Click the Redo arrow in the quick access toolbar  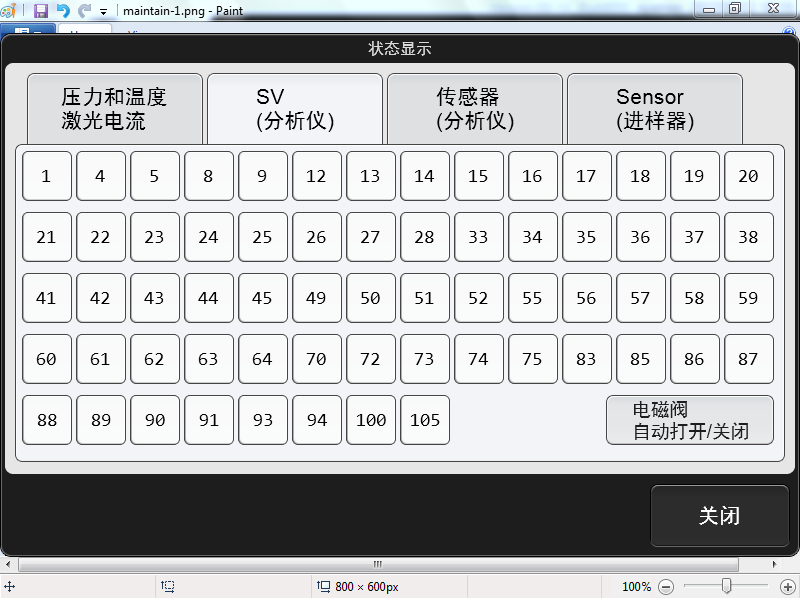click(x=84, y=10)
